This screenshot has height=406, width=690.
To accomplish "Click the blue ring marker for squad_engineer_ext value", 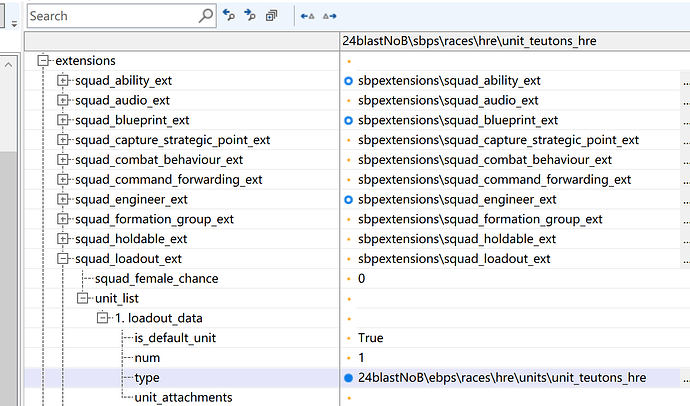I will click(x=349, y=200).
